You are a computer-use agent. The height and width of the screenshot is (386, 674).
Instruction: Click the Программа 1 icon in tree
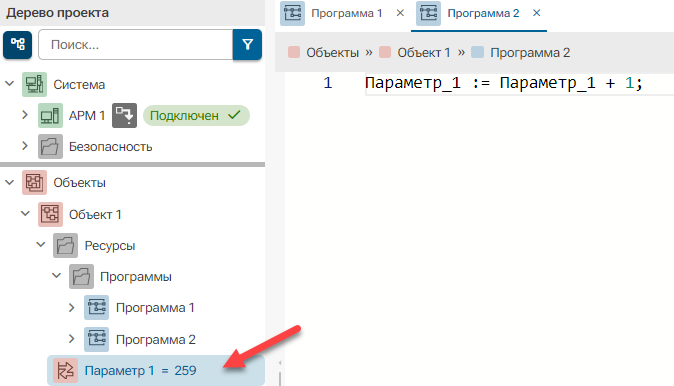pyautogui.click(x=97, y=307)
